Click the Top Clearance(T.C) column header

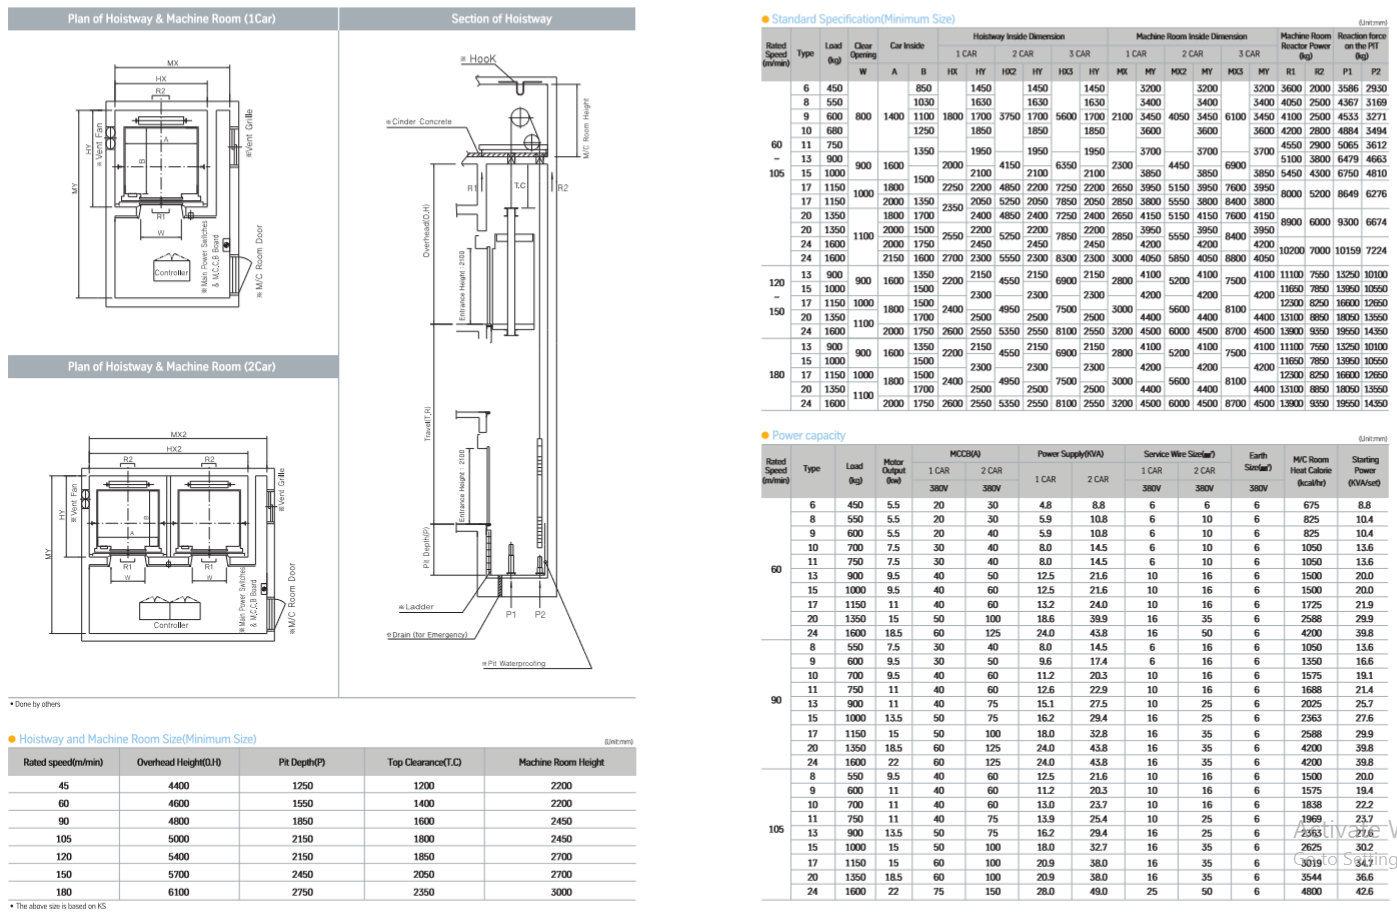point(424,762)
